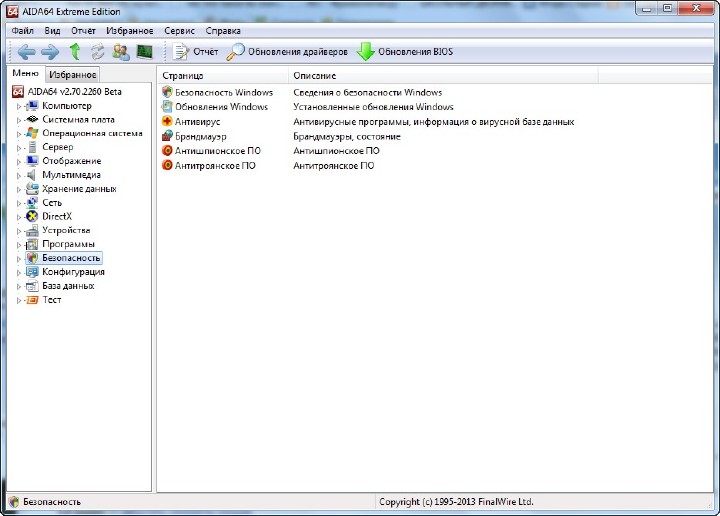Click the Refresh toolbar icon
This screenshot has height=516, width=720.
[x=97, y=52]
